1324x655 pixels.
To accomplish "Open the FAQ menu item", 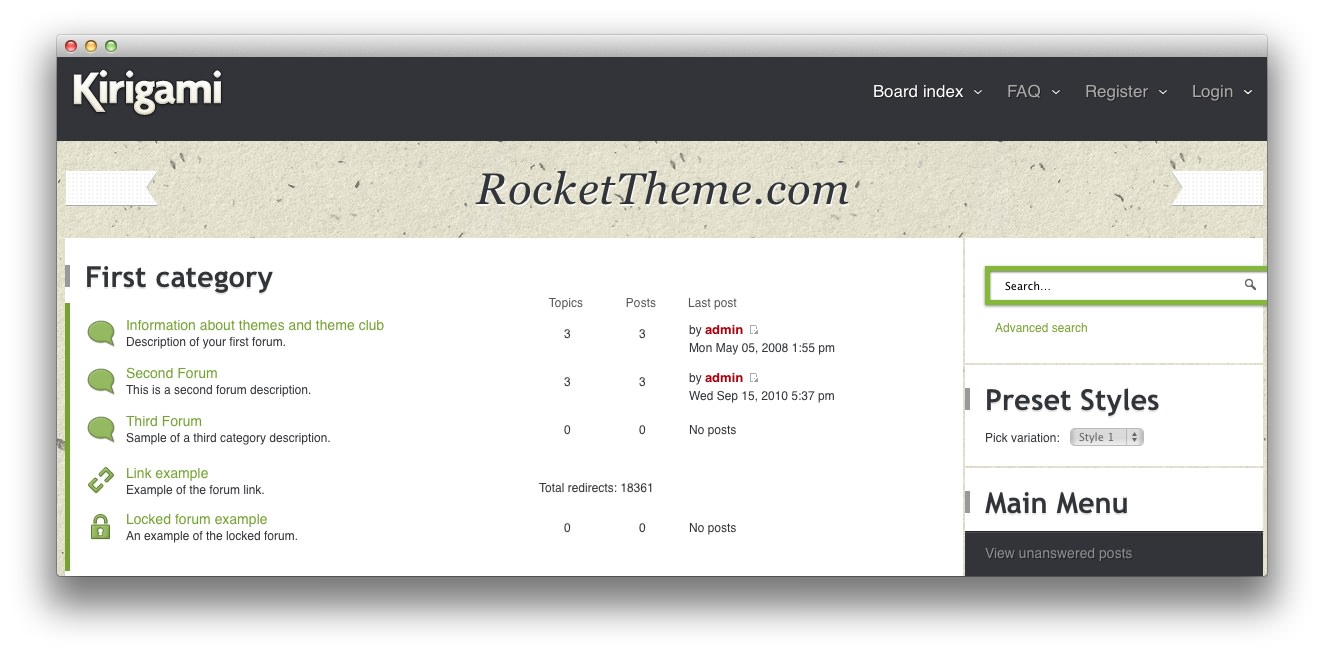I will point(1023,91).
